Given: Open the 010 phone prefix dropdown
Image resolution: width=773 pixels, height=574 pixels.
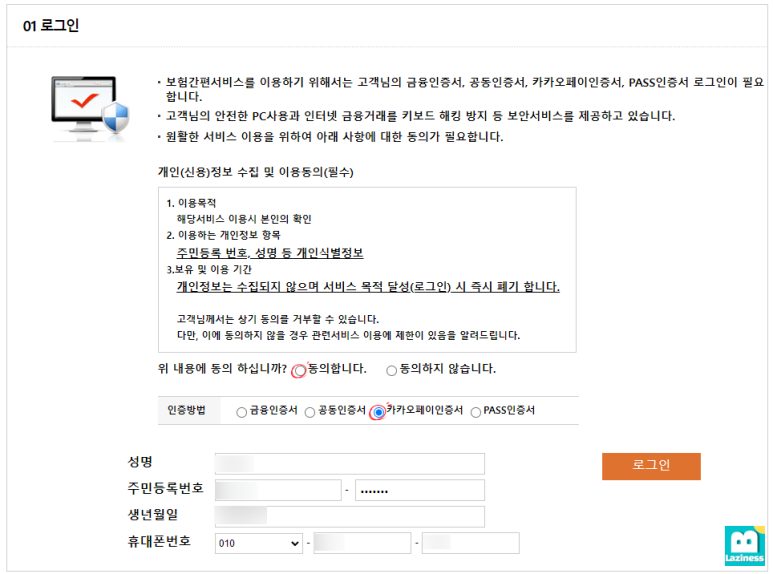Looking at the screenshot, I should (x=259, y=543).
